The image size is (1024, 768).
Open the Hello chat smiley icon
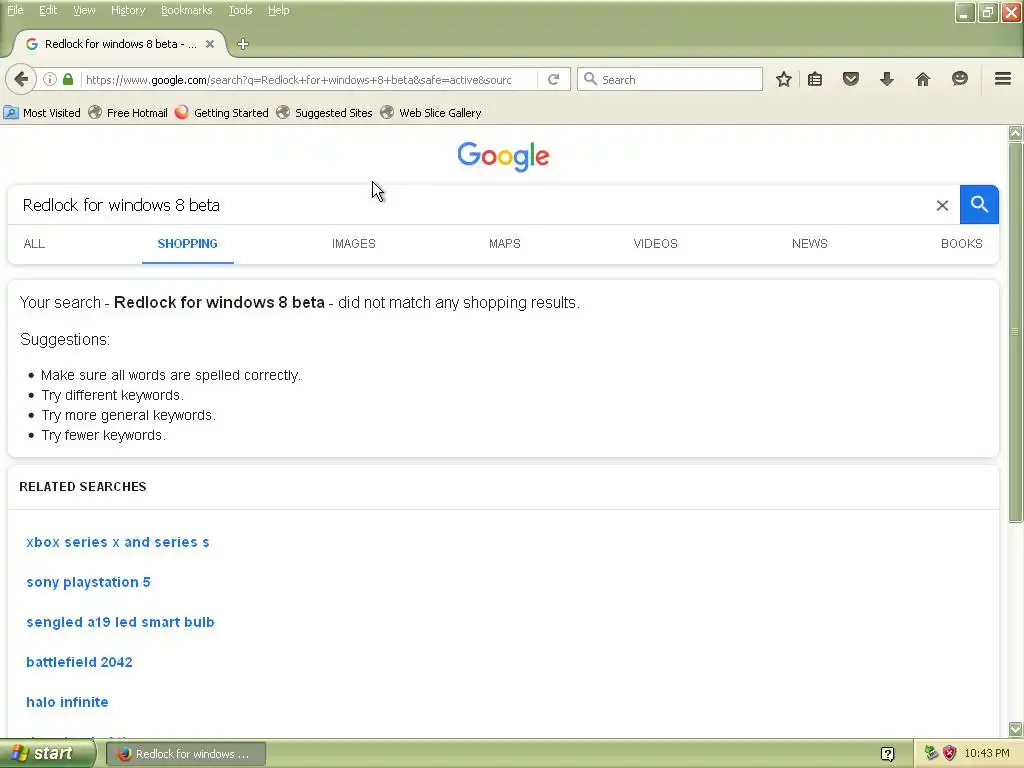(959, 80)
